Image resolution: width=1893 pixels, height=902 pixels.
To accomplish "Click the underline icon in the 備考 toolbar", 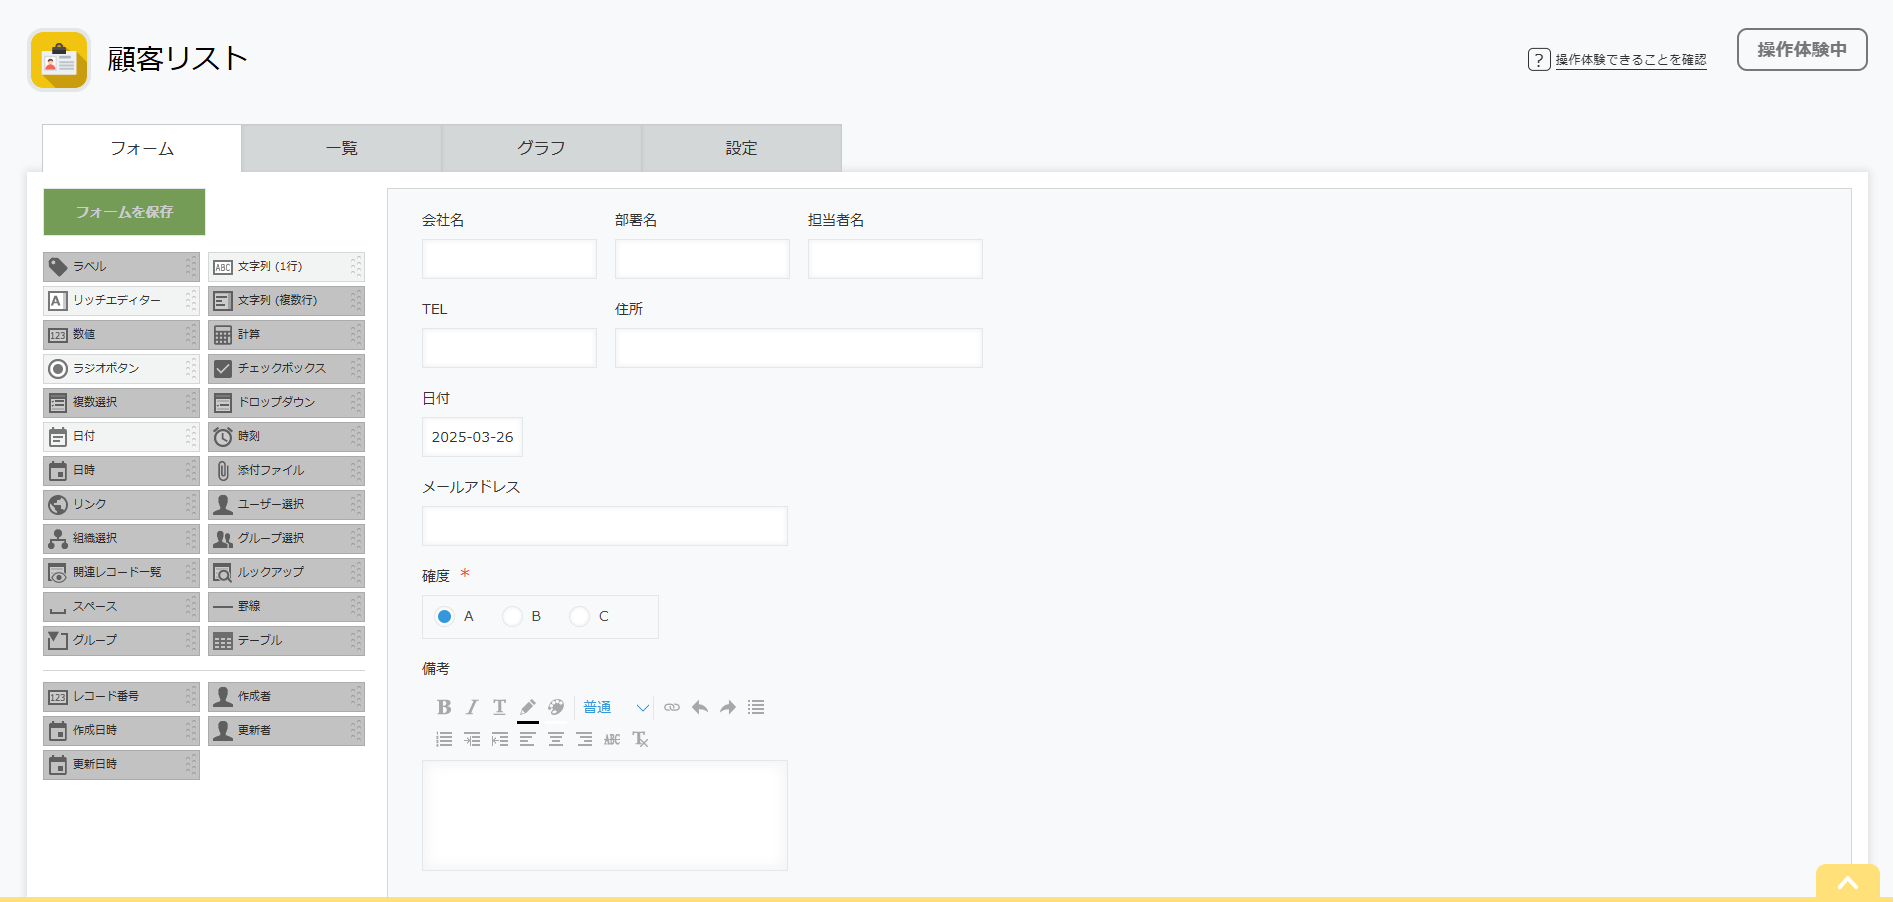I will tap(500, 707).
